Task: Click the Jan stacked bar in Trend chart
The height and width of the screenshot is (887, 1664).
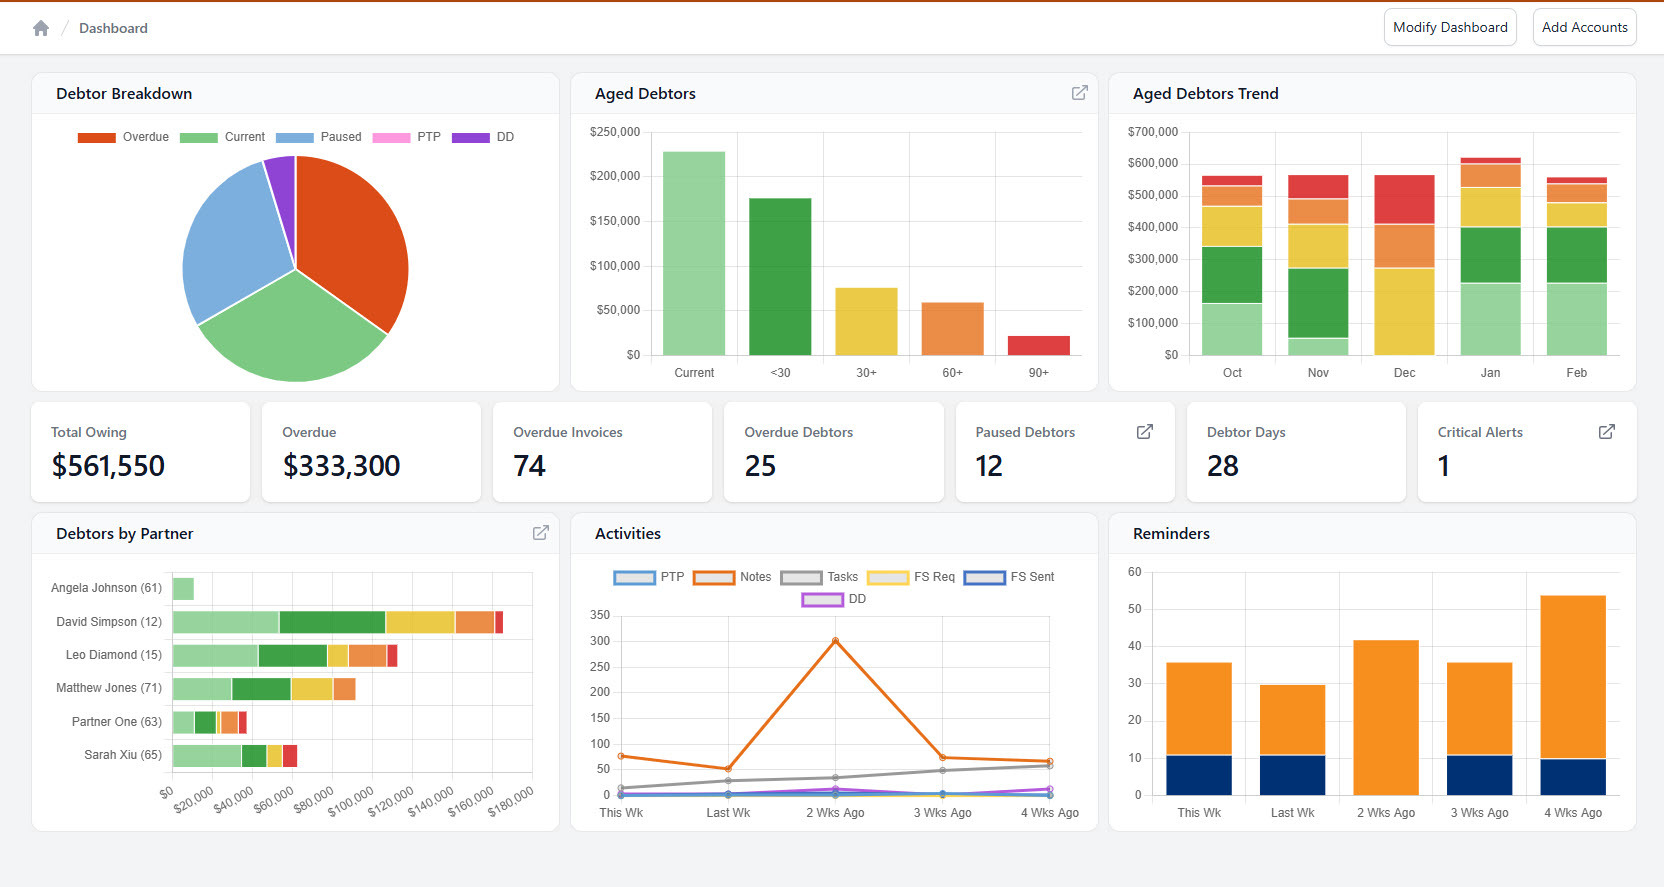Action: coord(1490,256)
